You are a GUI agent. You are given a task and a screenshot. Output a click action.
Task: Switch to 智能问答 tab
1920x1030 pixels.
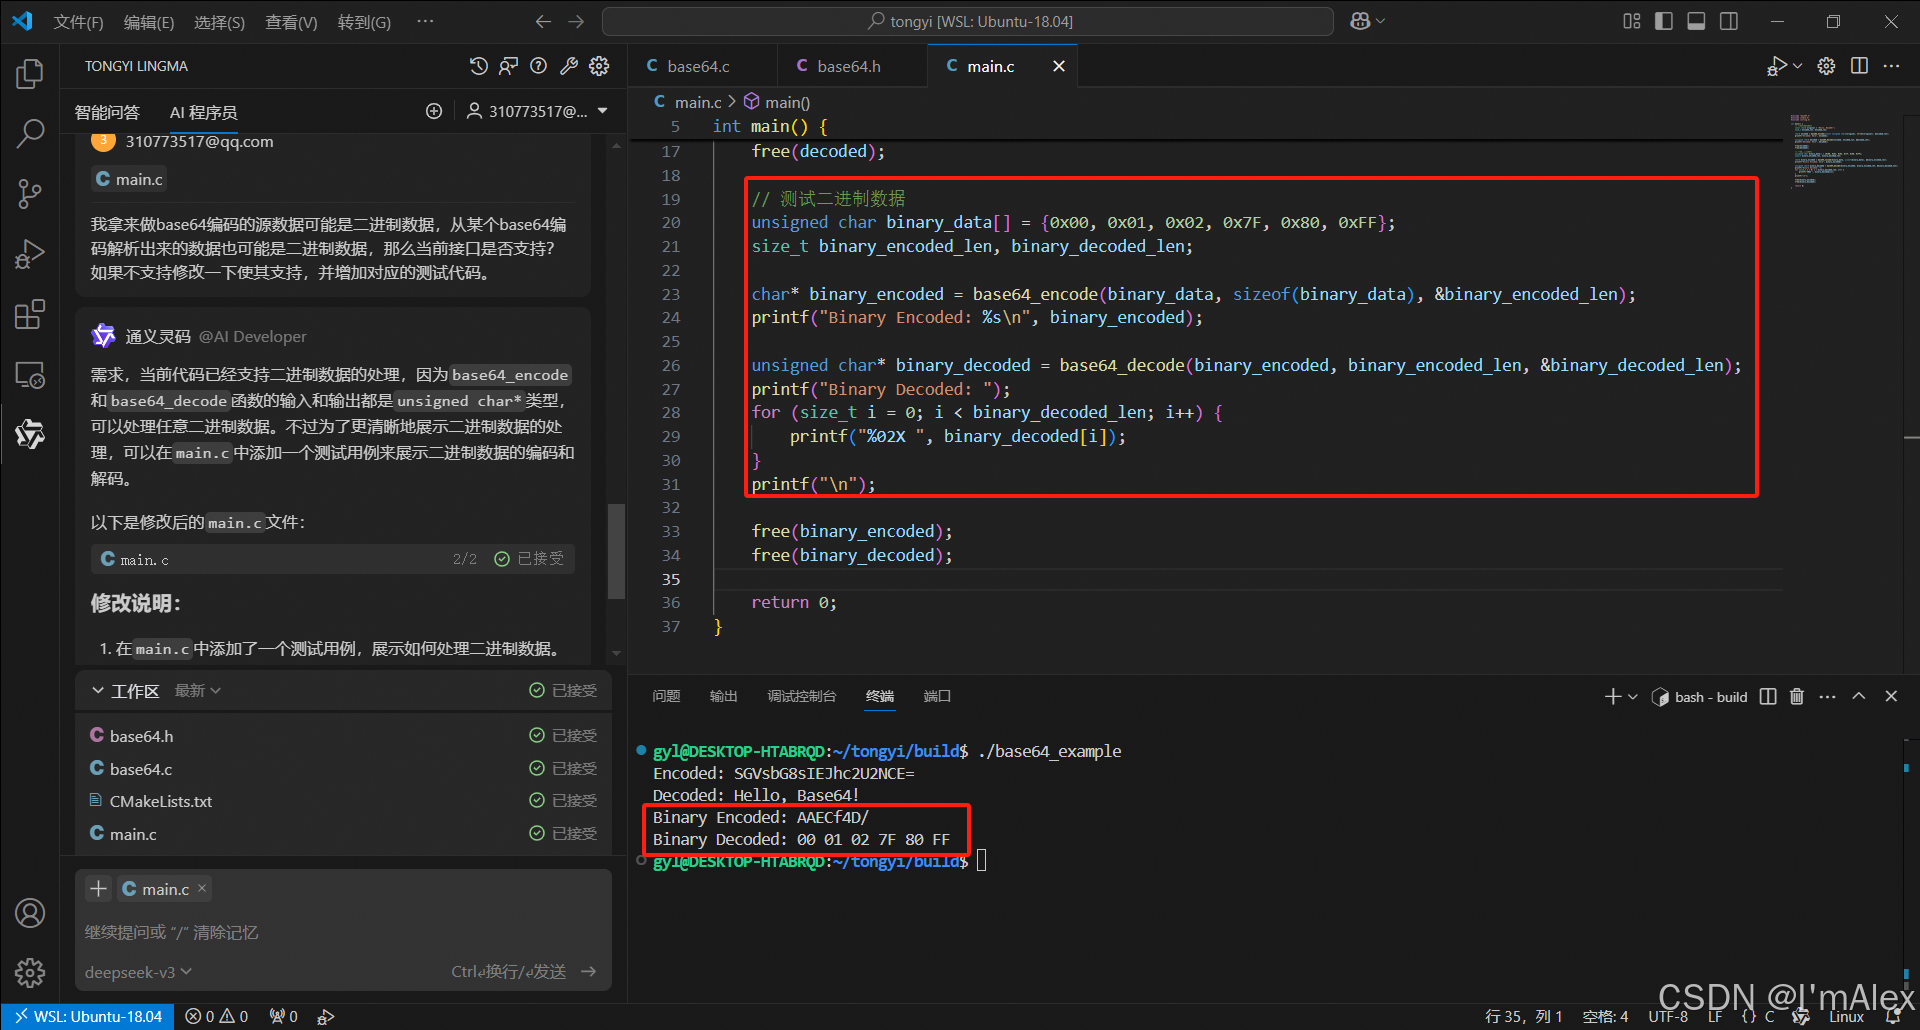click(x=107, y=112)
